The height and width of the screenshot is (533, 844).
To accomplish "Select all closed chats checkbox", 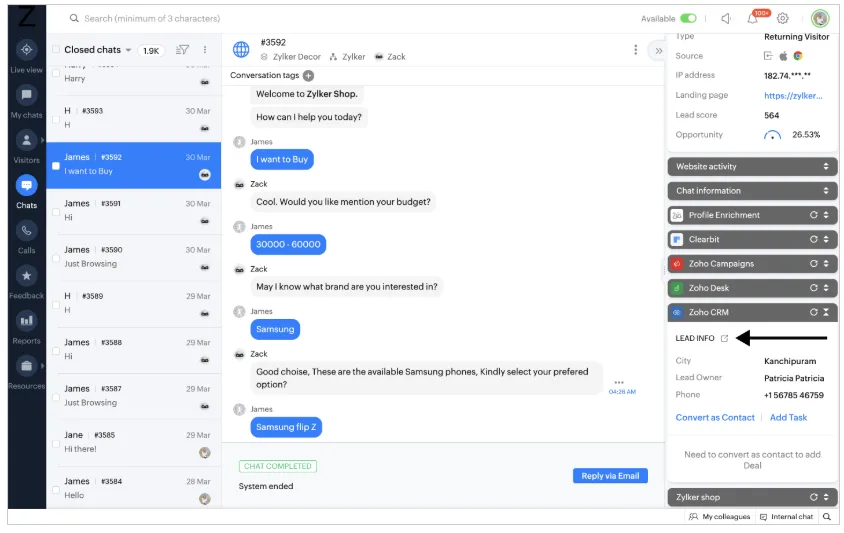I will coord(56,50).
